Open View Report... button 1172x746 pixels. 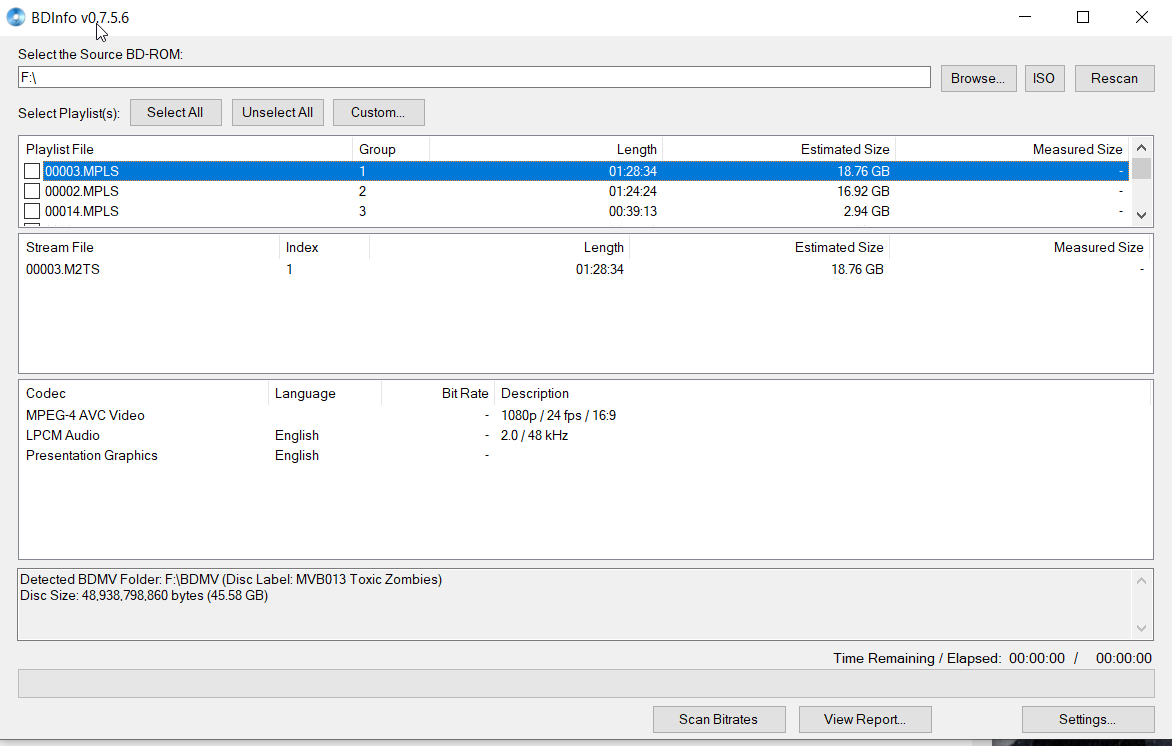coord(865,719)
